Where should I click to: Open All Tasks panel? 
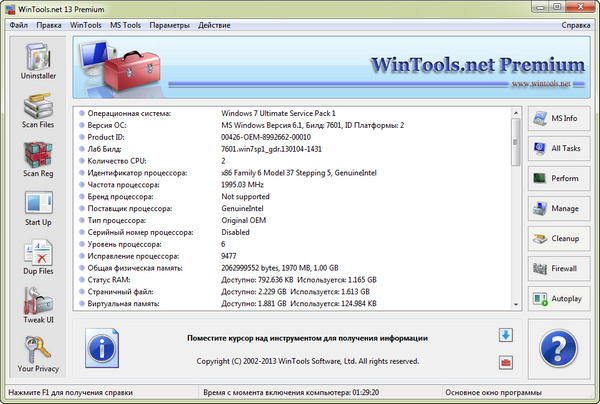coord(555,149)
